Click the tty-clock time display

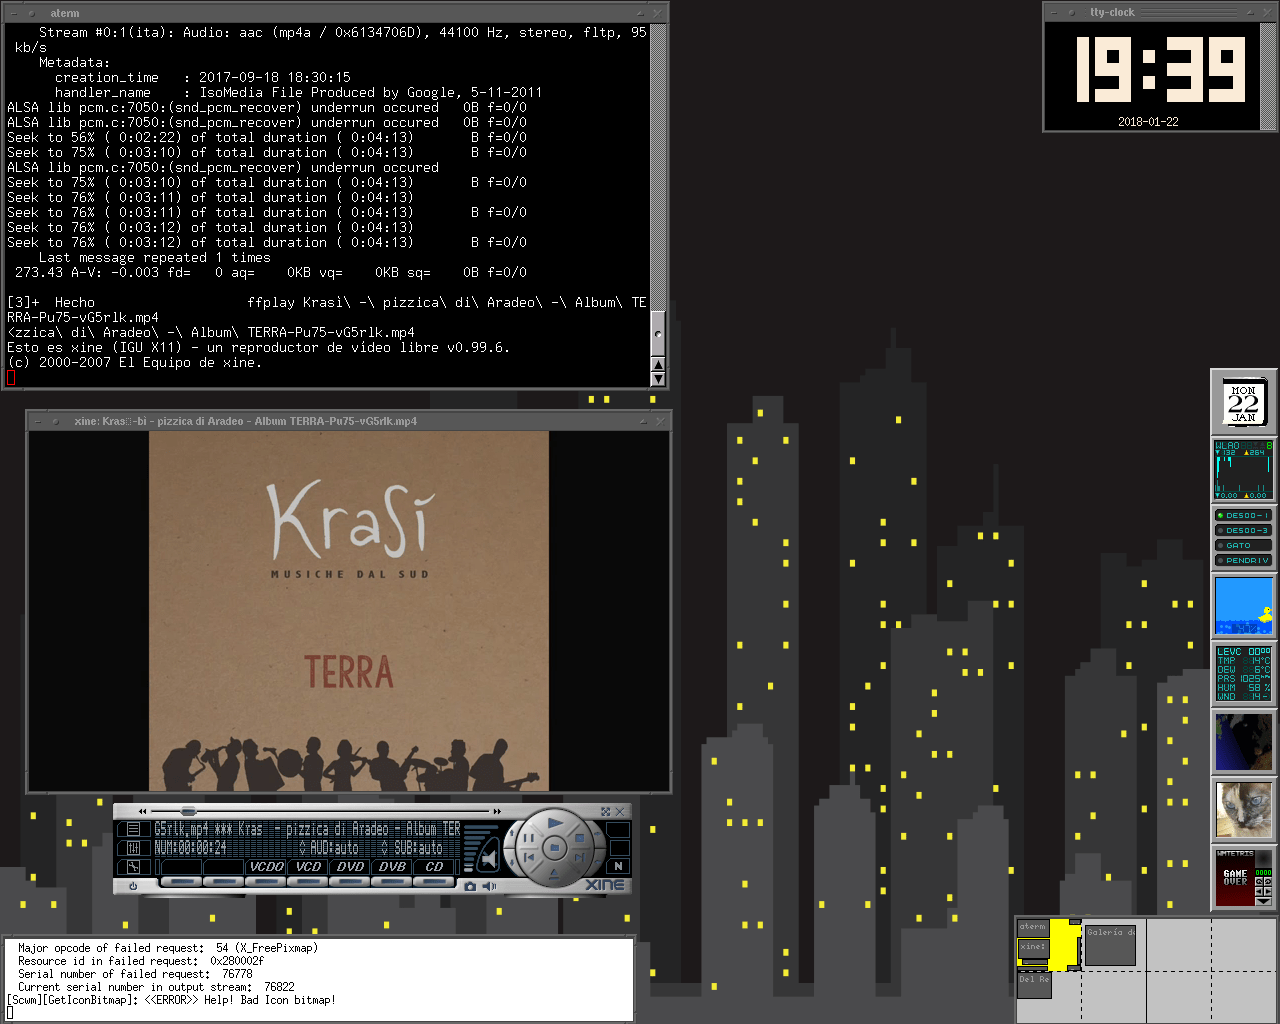point(1160,70)
